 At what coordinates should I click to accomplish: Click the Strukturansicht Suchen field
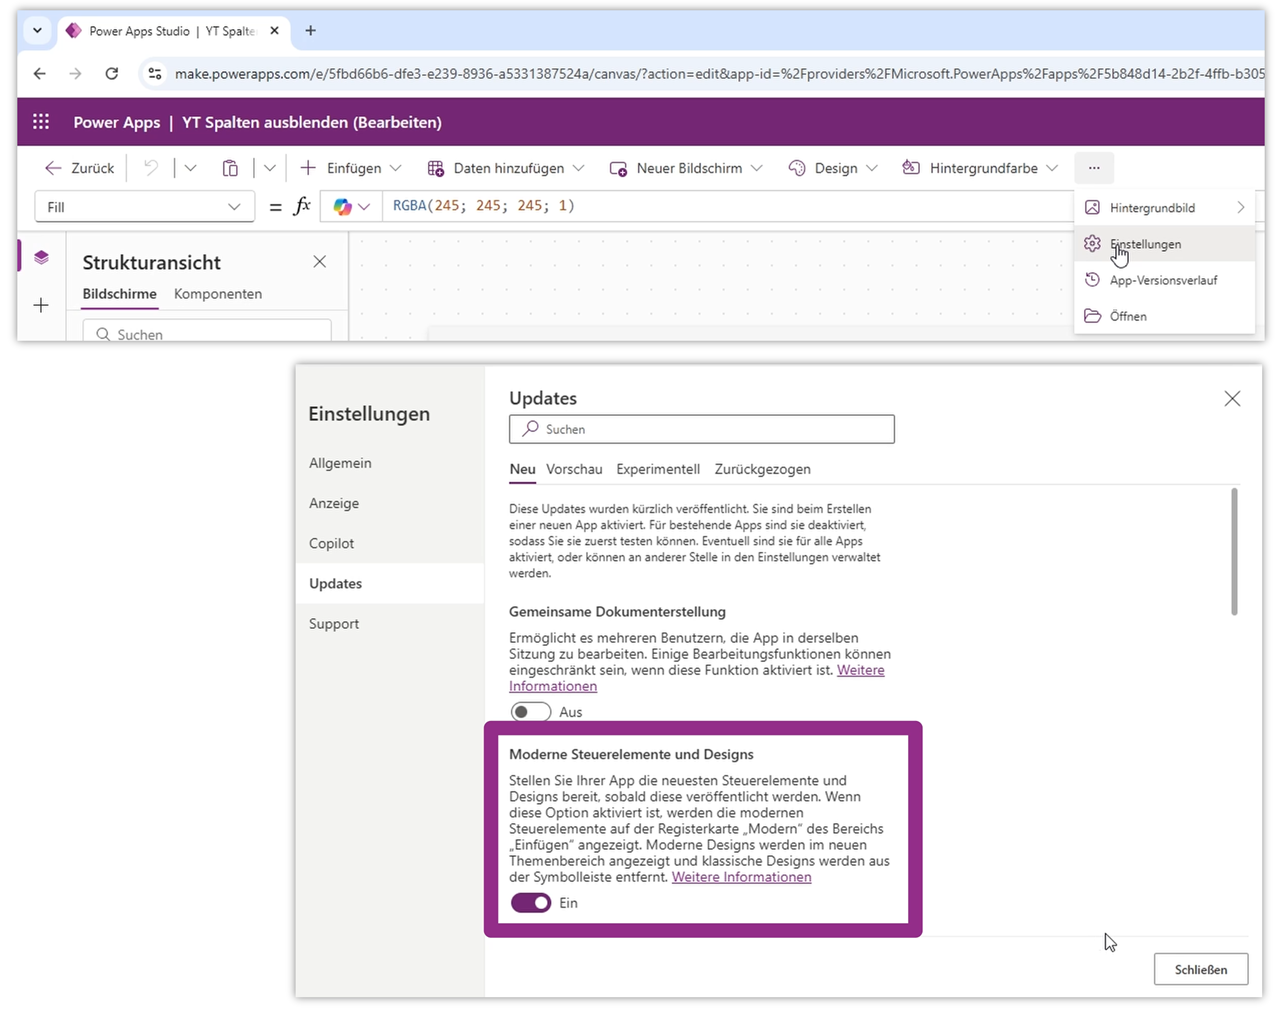[x=207, y=334]
